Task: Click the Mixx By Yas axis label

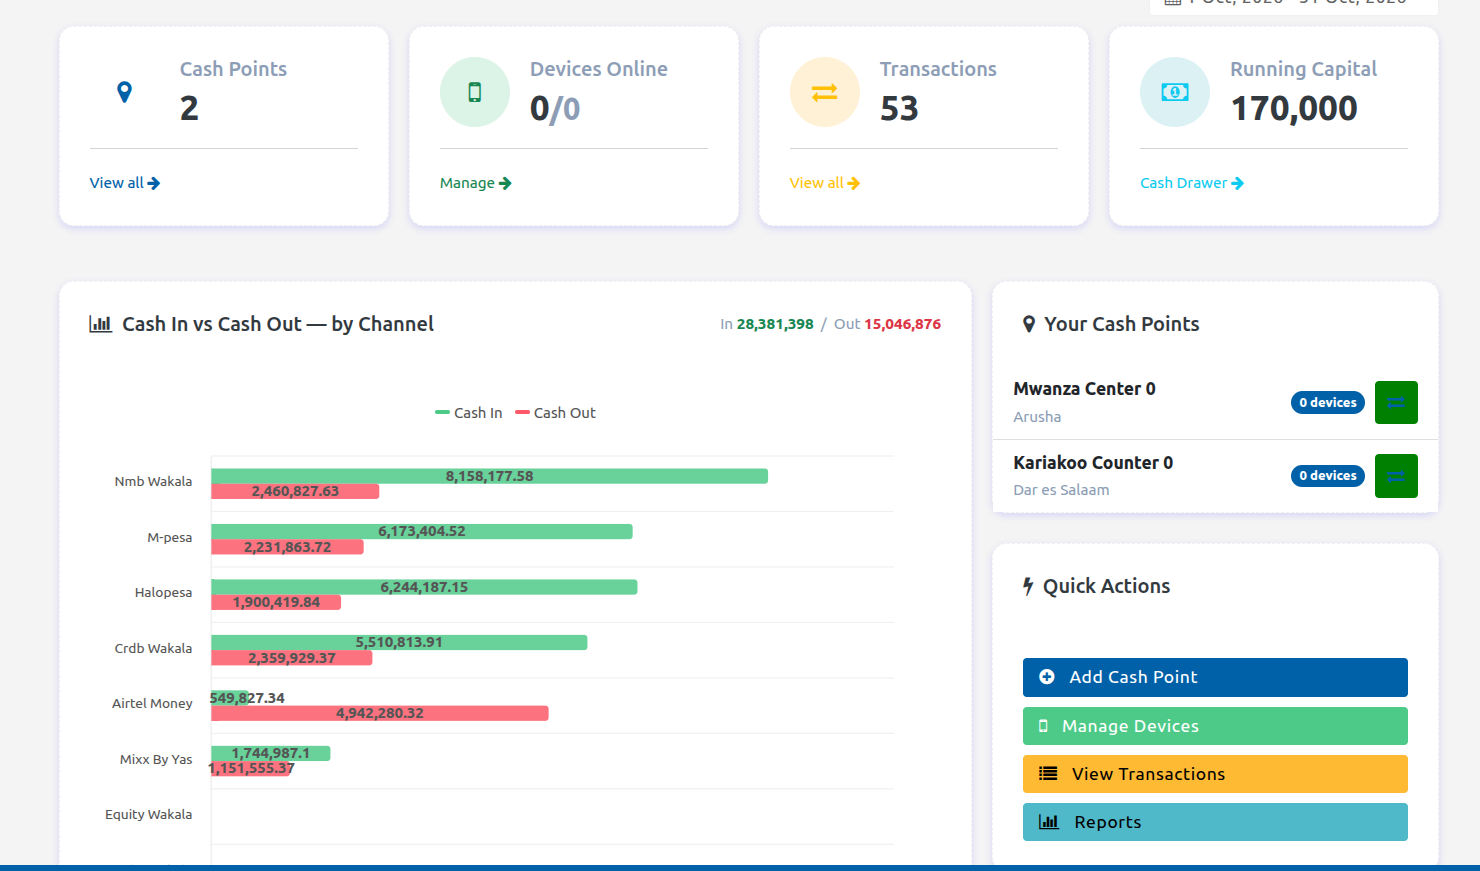Action: pyautogui.click(x=156, y=759)
